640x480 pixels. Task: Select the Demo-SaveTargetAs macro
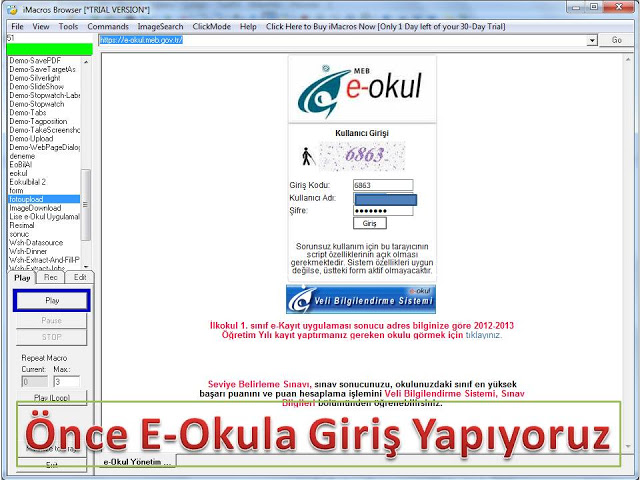pos(42,69)
